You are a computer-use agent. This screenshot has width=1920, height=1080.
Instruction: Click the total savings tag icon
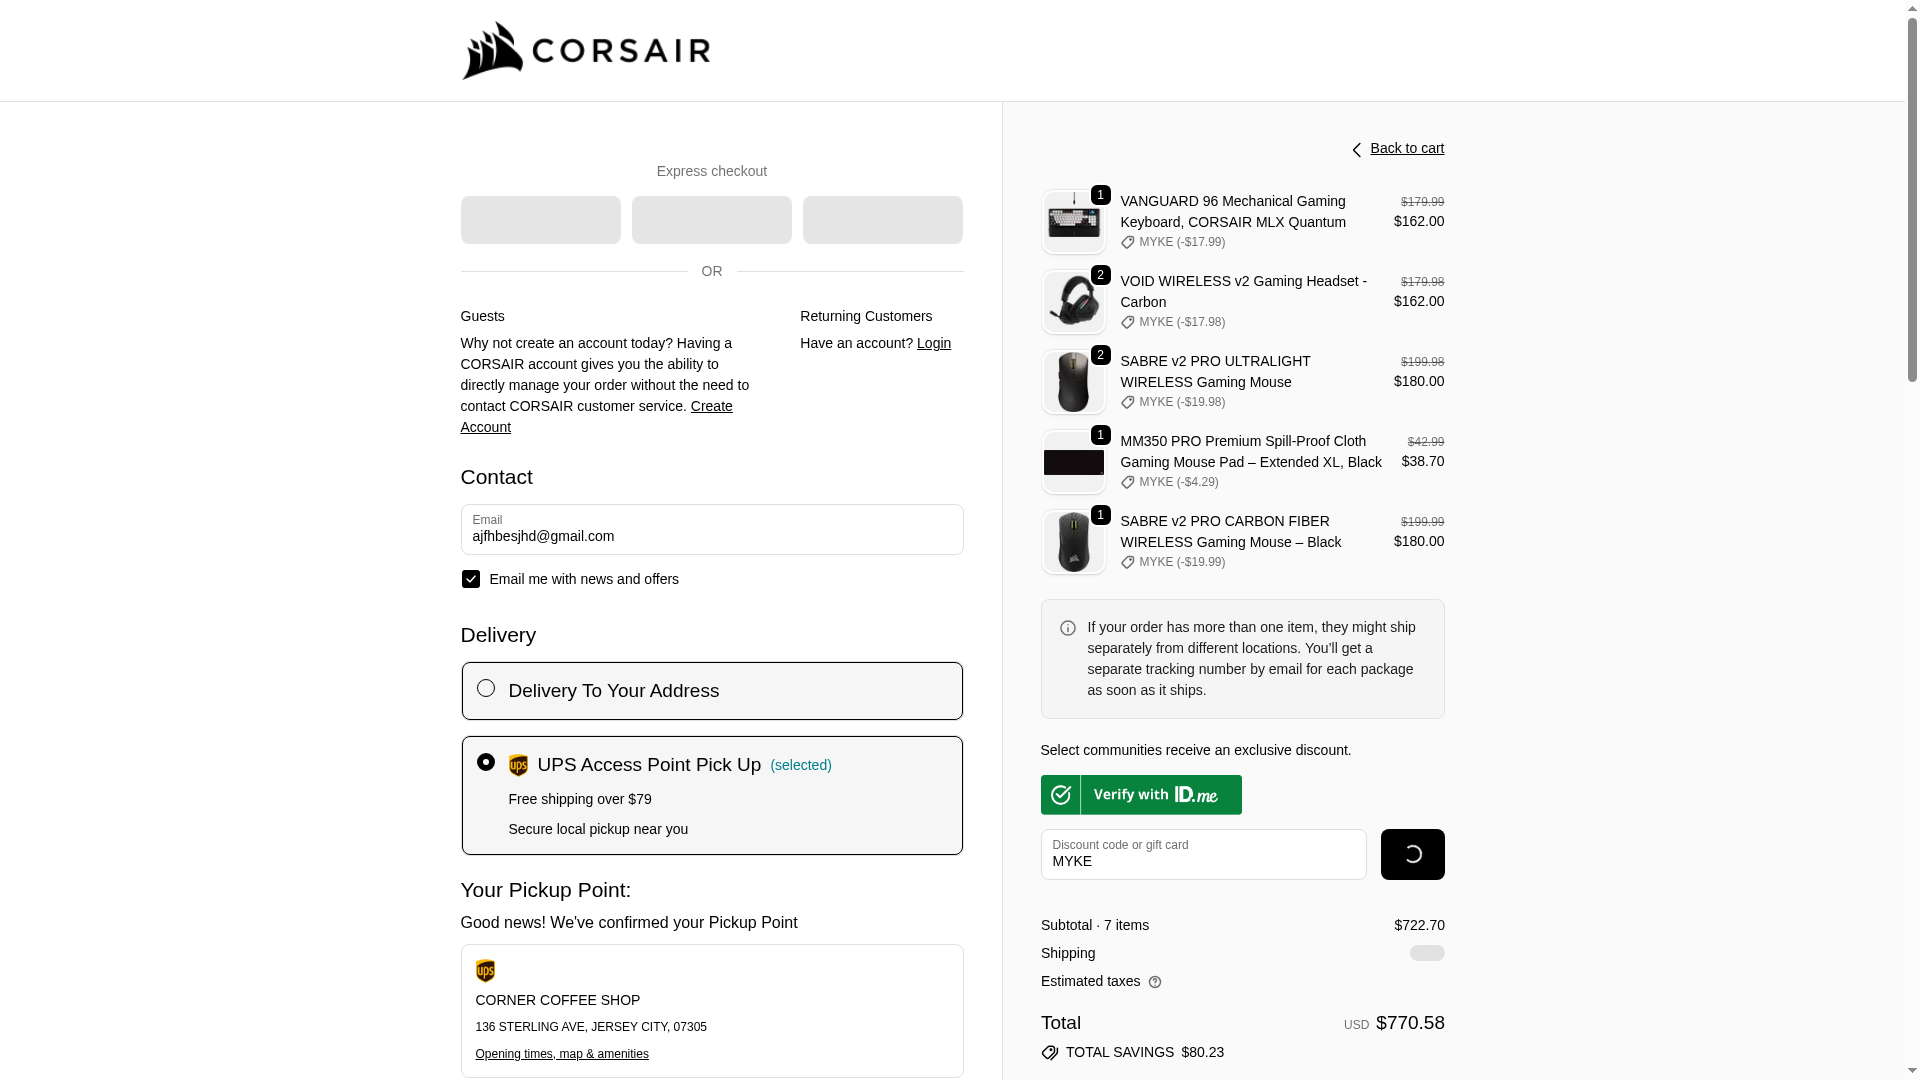1049,1053
